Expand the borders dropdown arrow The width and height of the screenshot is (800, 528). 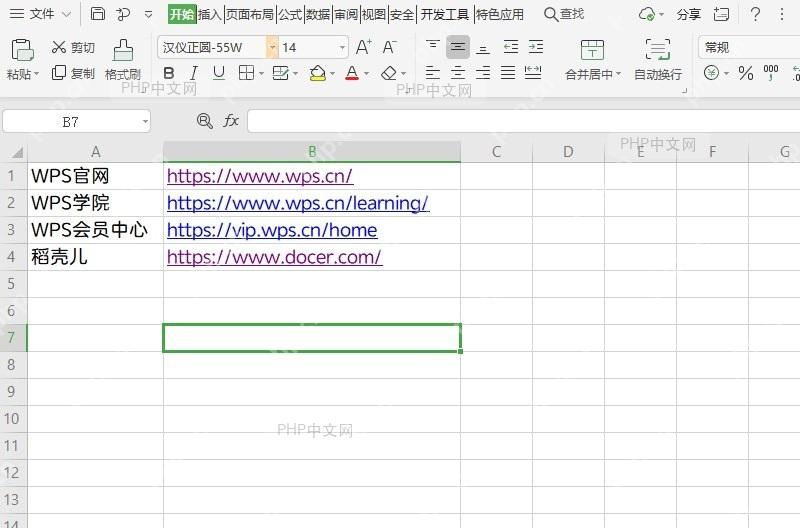point(261,74)
